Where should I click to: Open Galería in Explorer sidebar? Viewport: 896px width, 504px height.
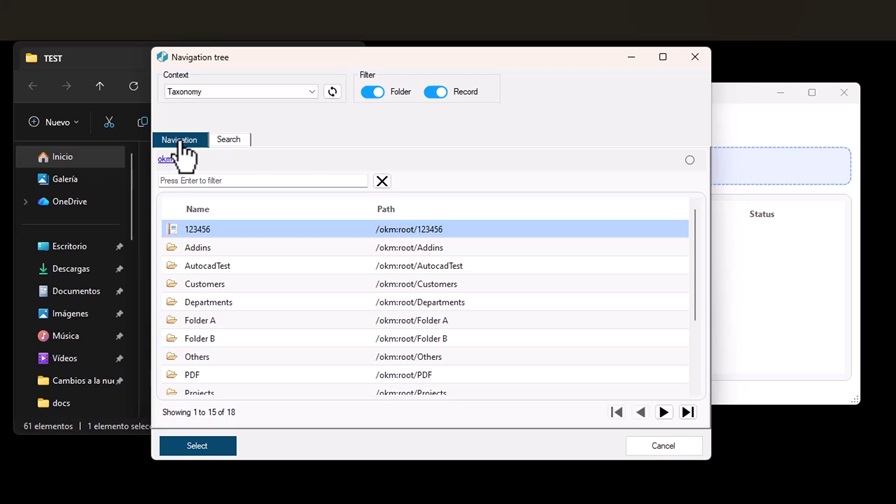(65, 179)
